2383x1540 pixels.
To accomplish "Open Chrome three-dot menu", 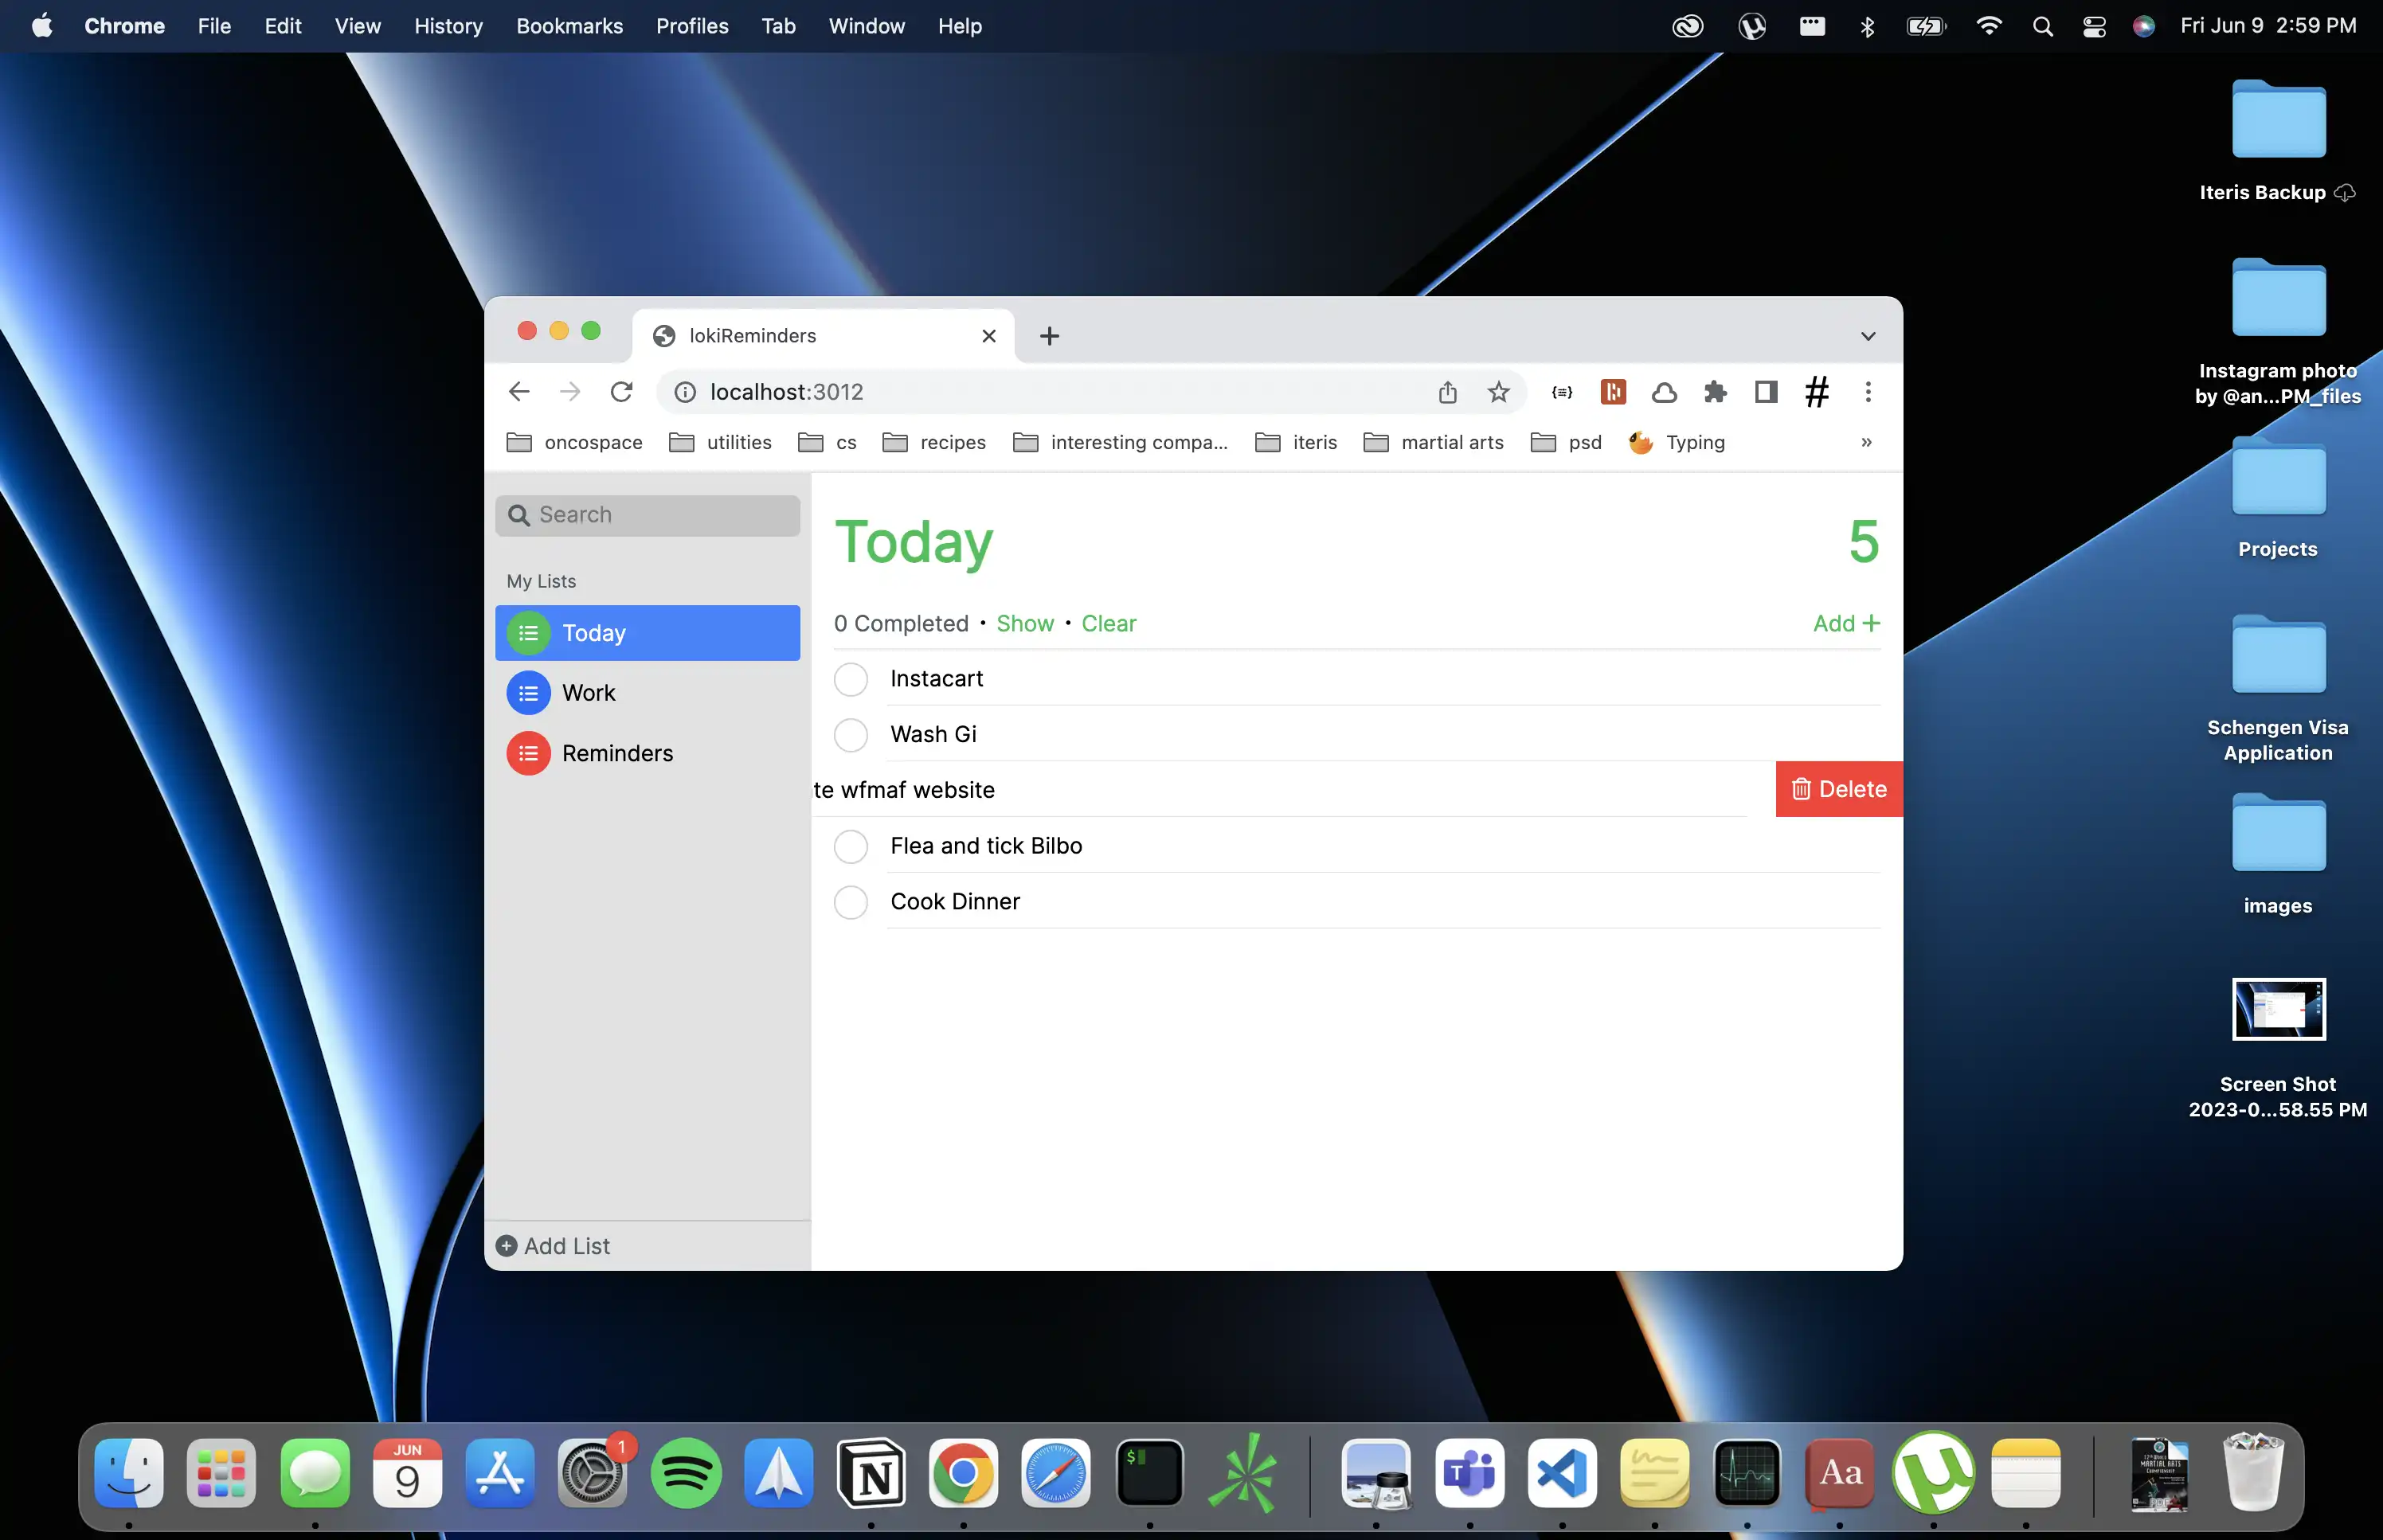I will coord(1867,392).
